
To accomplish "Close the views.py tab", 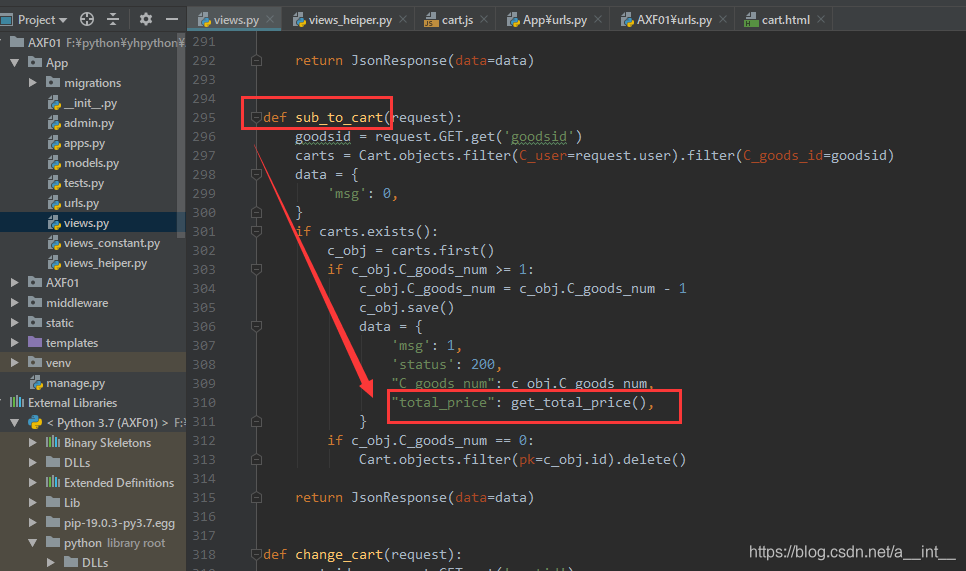I will (270, 20).
